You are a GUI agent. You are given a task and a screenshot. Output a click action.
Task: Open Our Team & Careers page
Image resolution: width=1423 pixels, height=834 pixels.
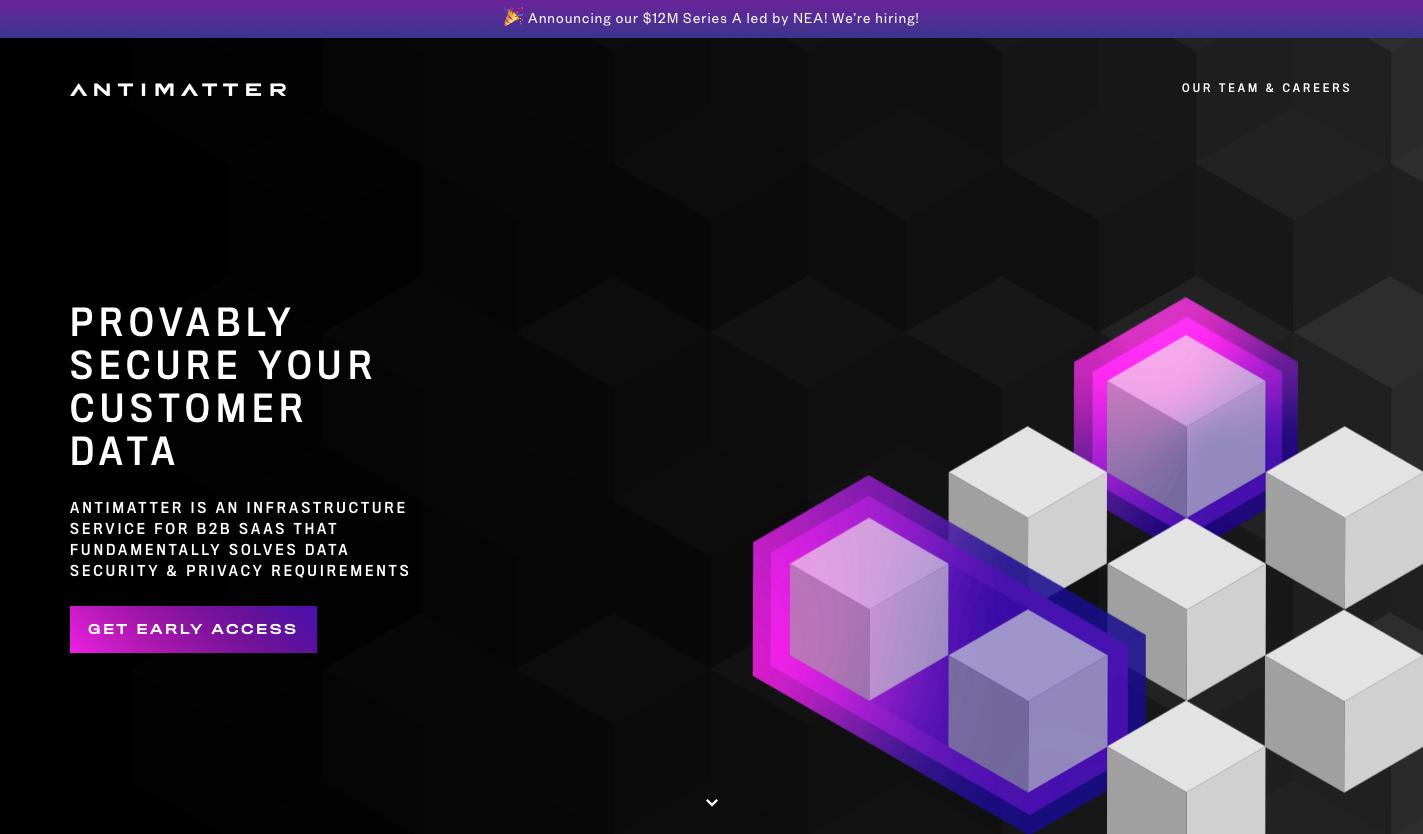[1266, 88]
